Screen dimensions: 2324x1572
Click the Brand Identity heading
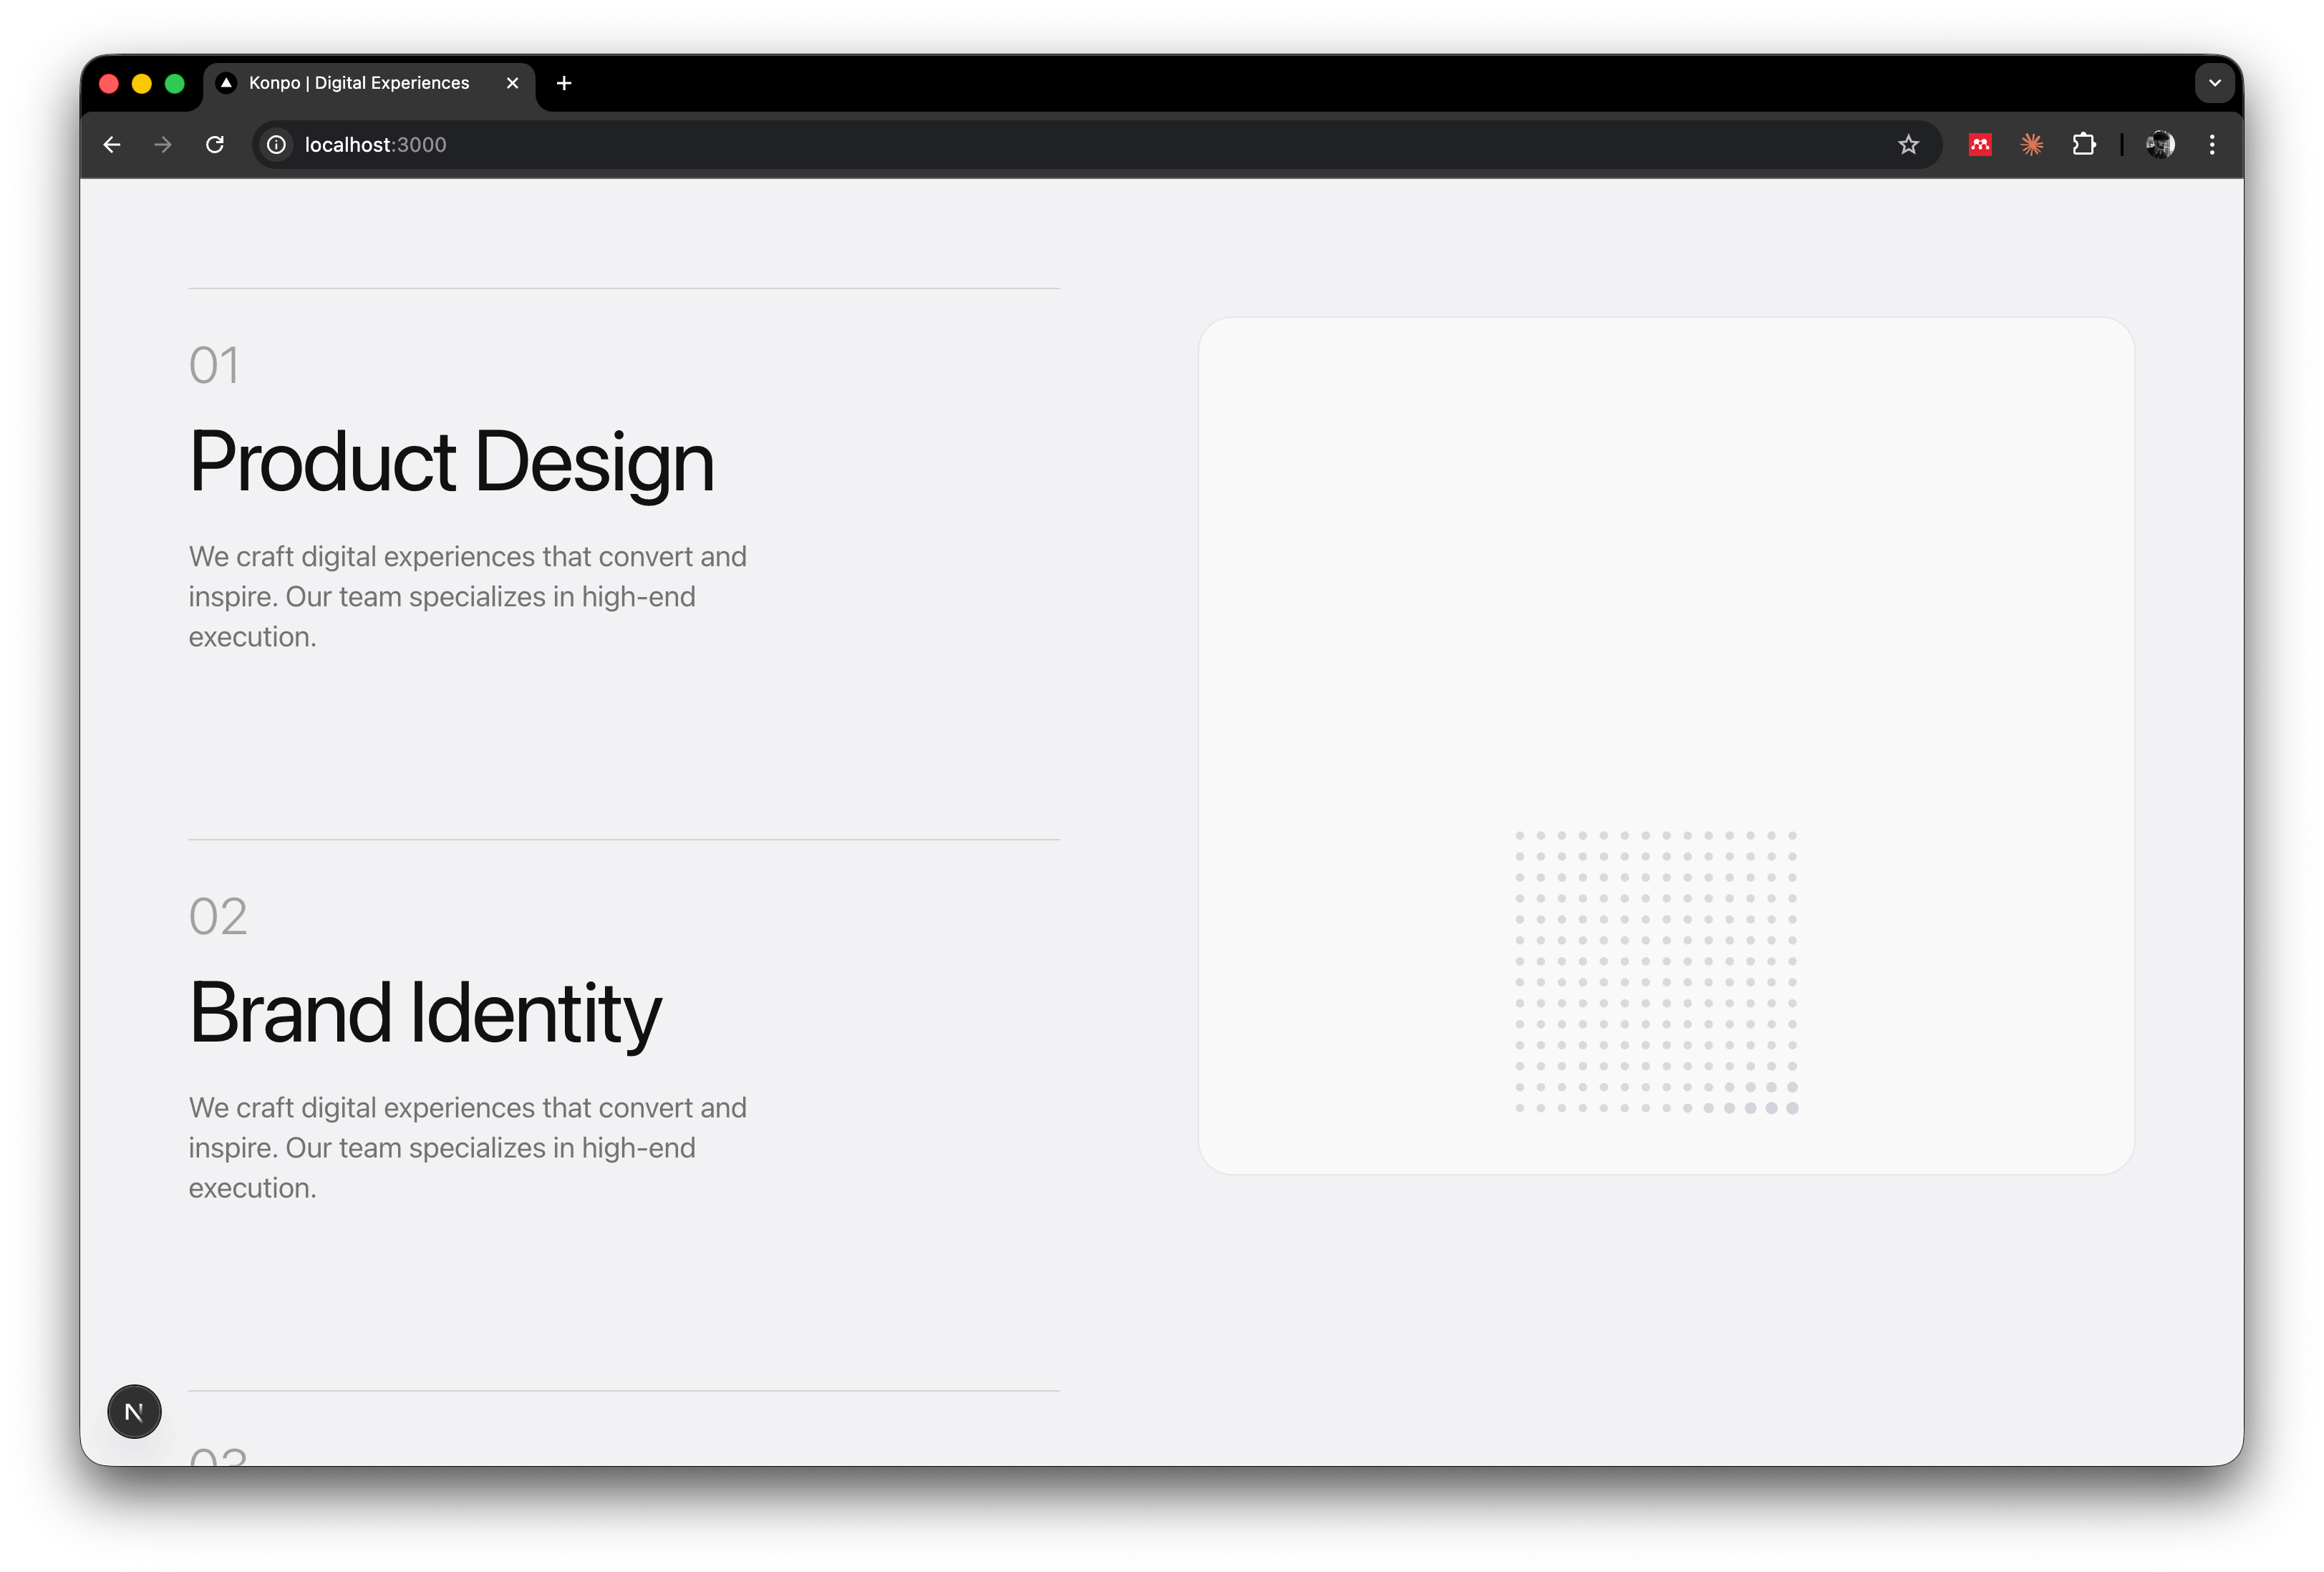pyautogui.click(x=425, y=1013)
